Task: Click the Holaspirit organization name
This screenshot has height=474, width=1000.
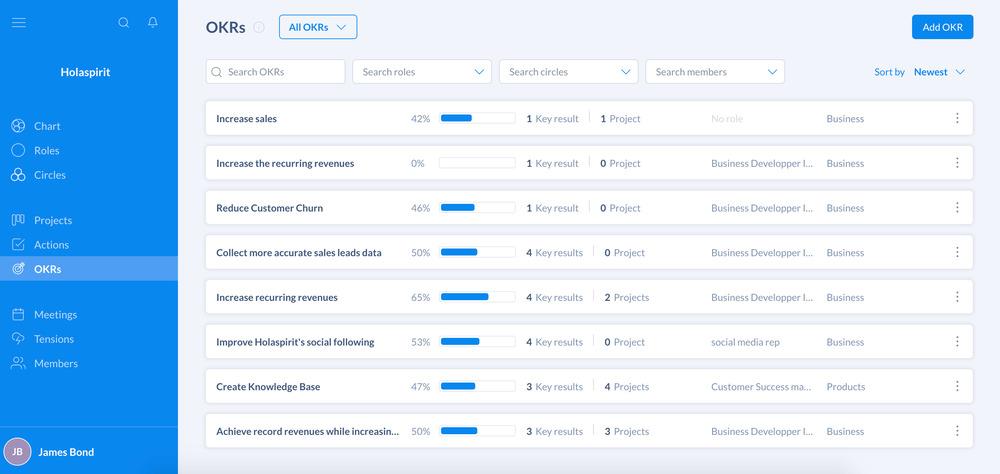Action: coord(85,72)
